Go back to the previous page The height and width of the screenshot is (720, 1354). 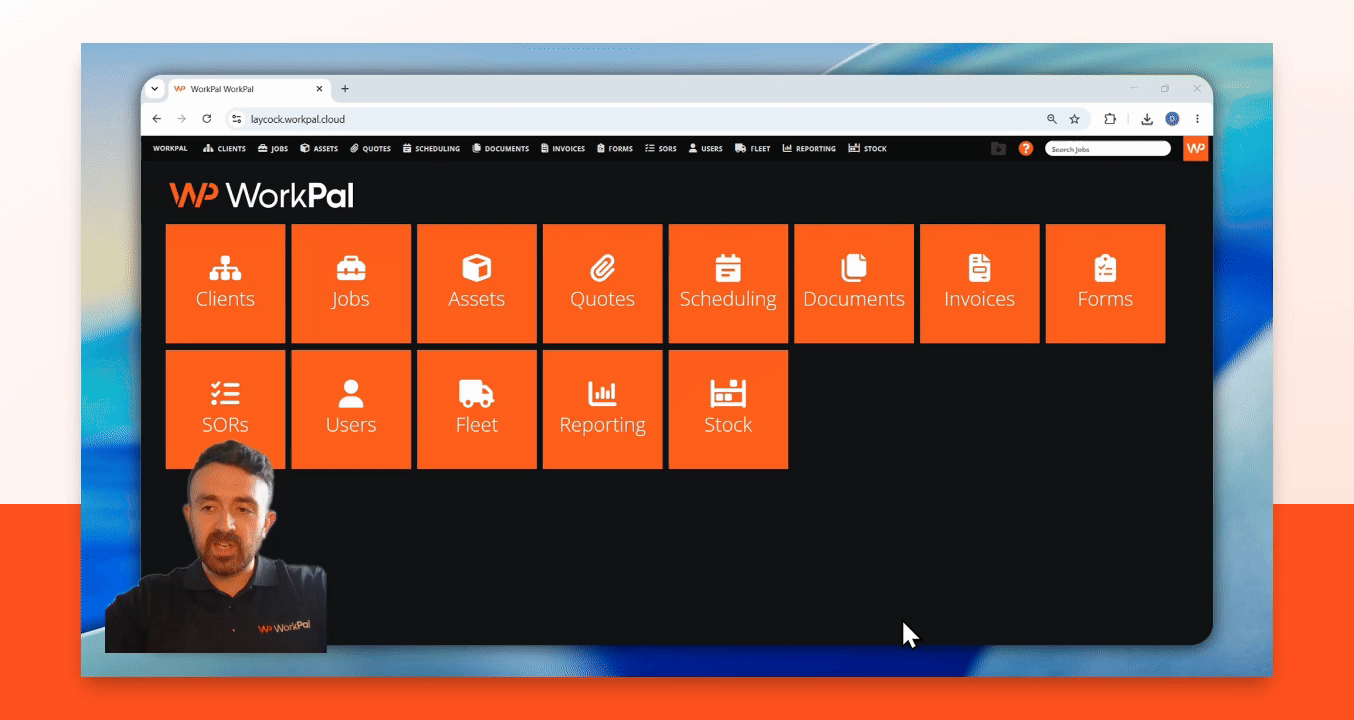point(157,119)
